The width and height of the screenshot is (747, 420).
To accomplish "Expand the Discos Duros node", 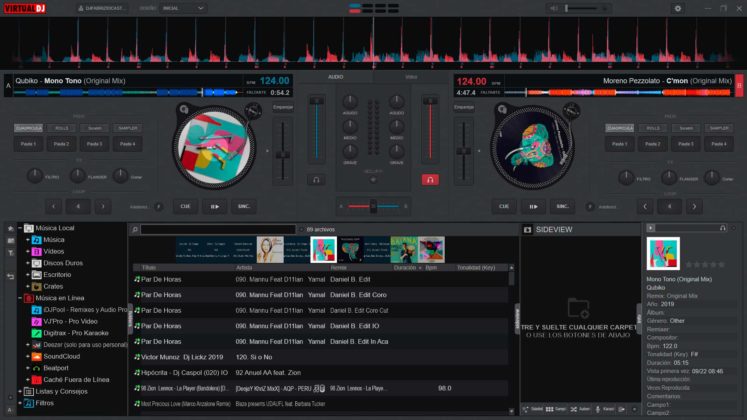I will point(28,263).
